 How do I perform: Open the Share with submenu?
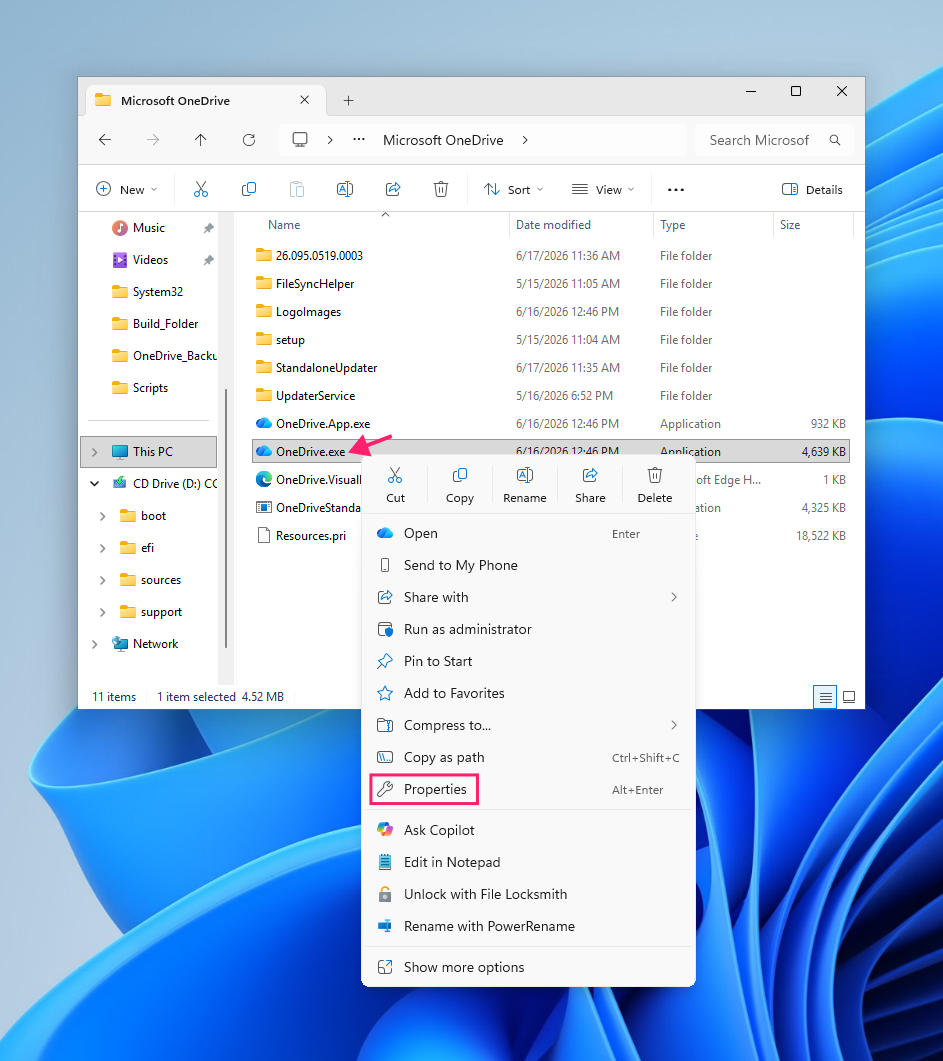pos(528,597)
